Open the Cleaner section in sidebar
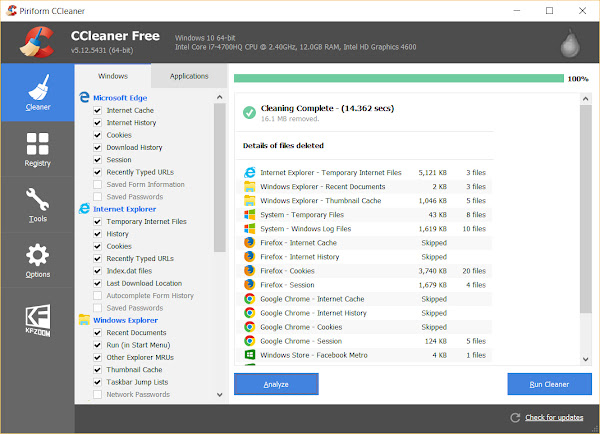Viewport: 600px width, 434px height. click(38, 93)
